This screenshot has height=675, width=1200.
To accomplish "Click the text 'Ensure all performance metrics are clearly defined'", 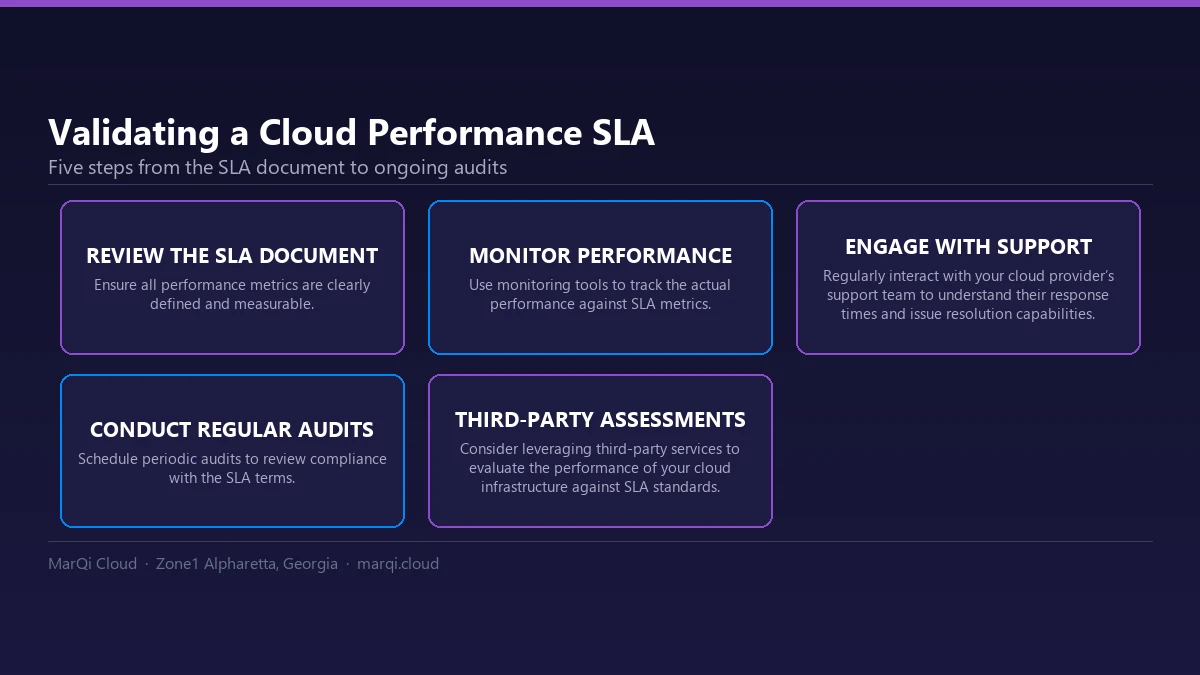I will point(232,294).
